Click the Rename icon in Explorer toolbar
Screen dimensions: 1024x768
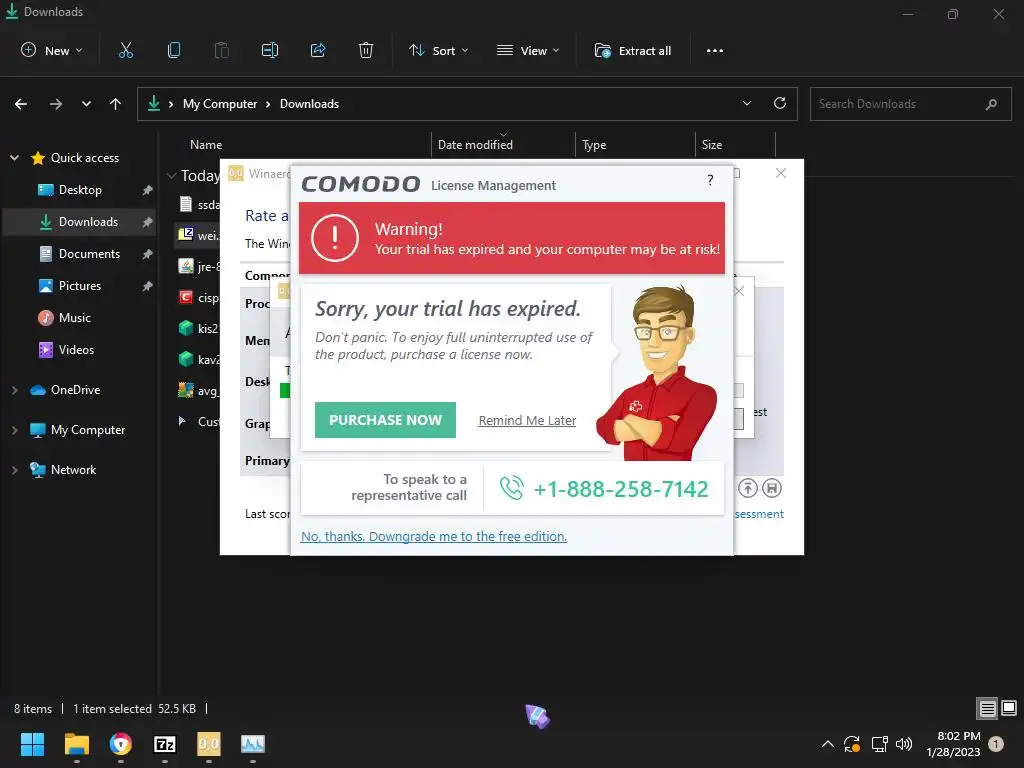click(270, 50)
